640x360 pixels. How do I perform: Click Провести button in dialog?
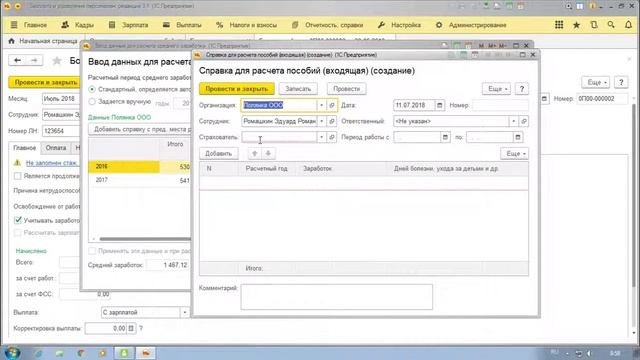[347, 89]
